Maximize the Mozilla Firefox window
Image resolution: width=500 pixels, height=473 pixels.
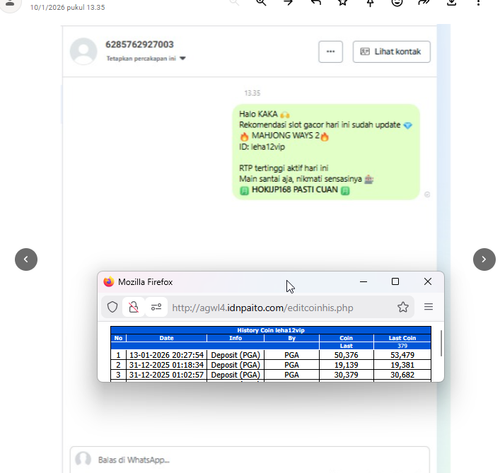click(395, 282)
